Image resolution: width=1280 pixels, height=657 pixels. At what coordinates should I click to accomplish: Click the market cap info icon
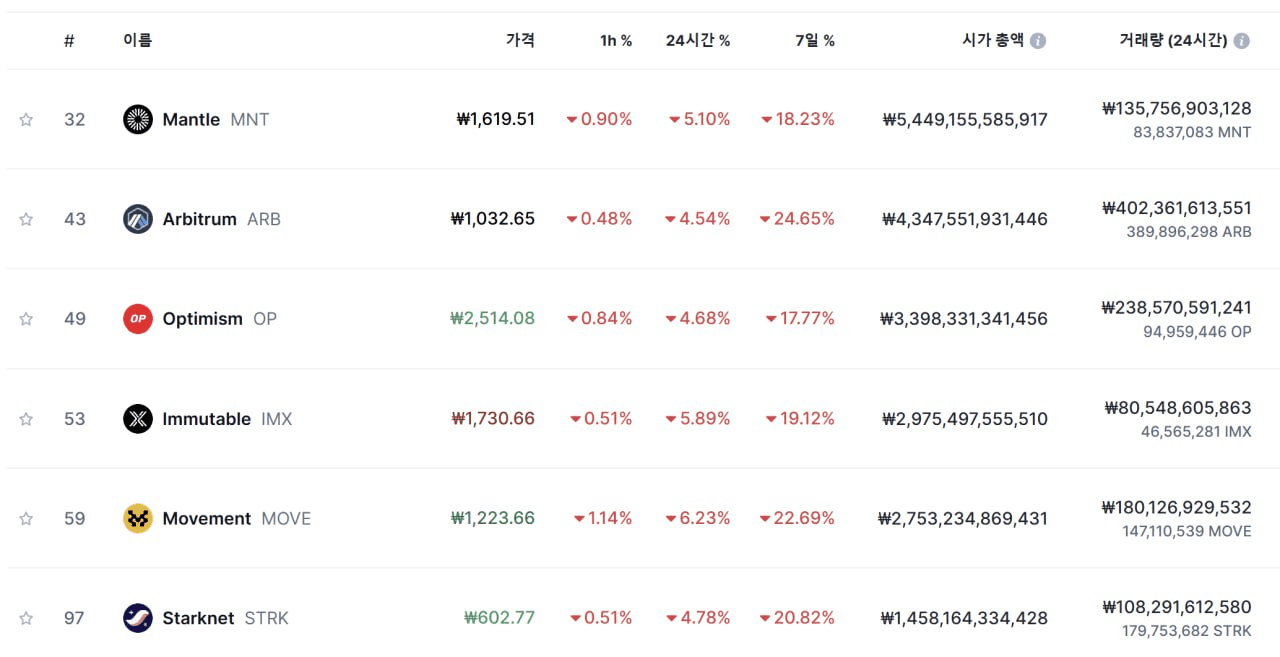(1038, 41)
